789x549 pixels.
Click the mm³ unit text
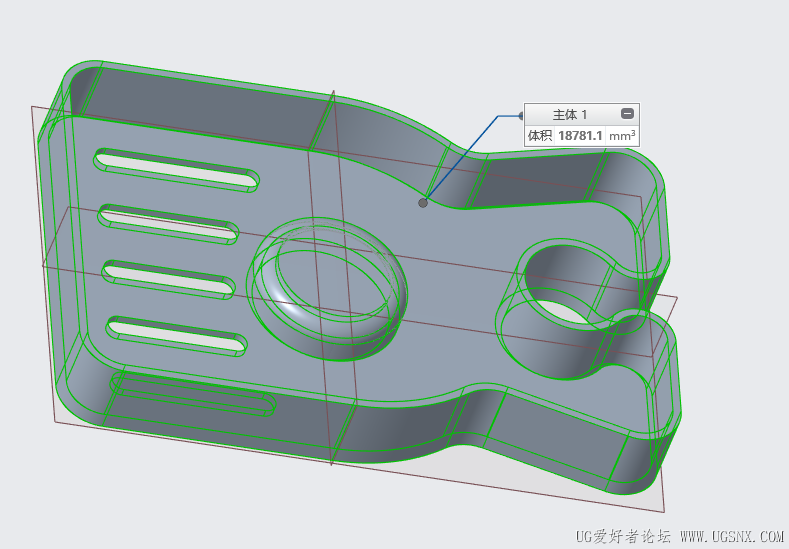pos(622,135)
